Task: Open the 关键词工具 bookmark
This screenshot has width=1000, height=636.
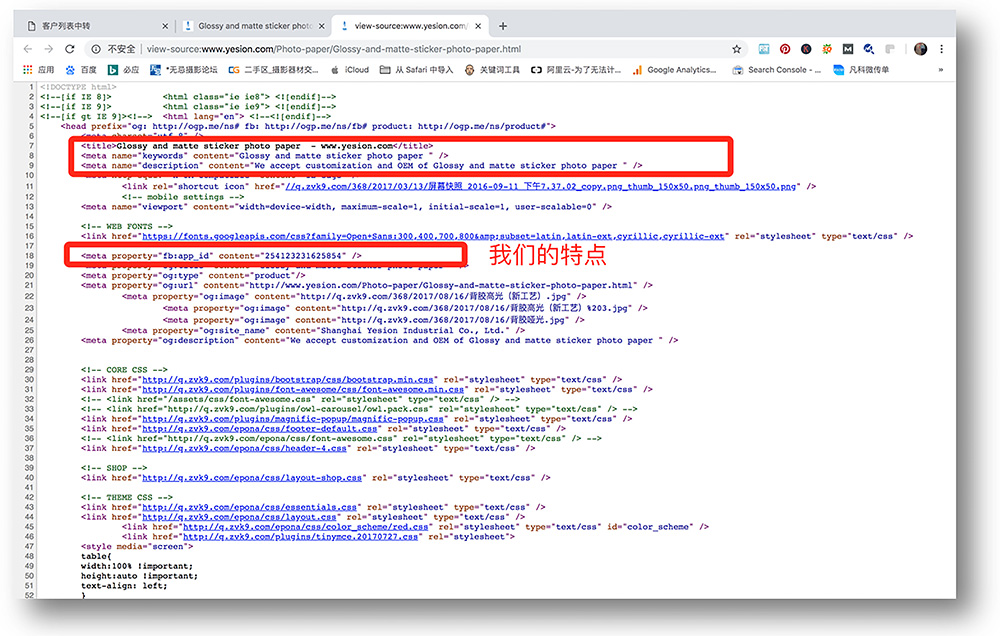Action: click(x=492, y=70)
